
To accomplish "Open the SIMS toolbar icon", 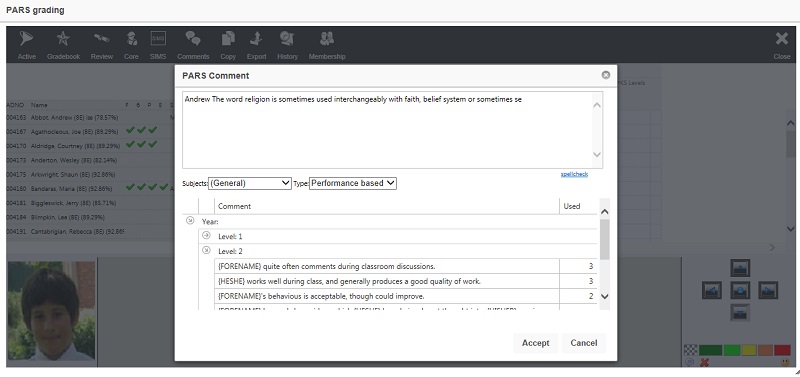I will tap(158, 44).
